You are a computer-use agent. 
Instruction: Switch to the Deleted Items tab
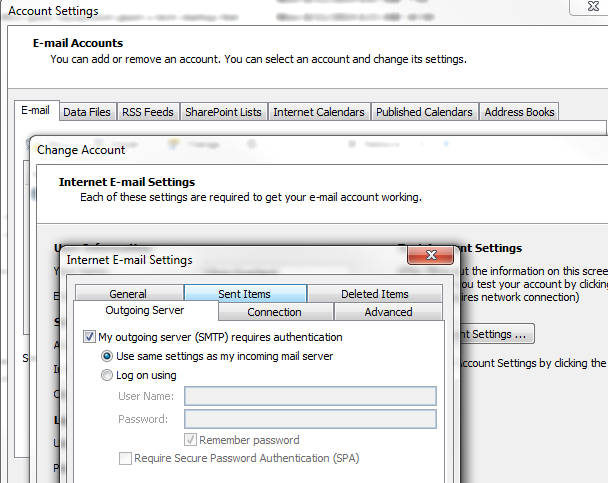[374, 294]
